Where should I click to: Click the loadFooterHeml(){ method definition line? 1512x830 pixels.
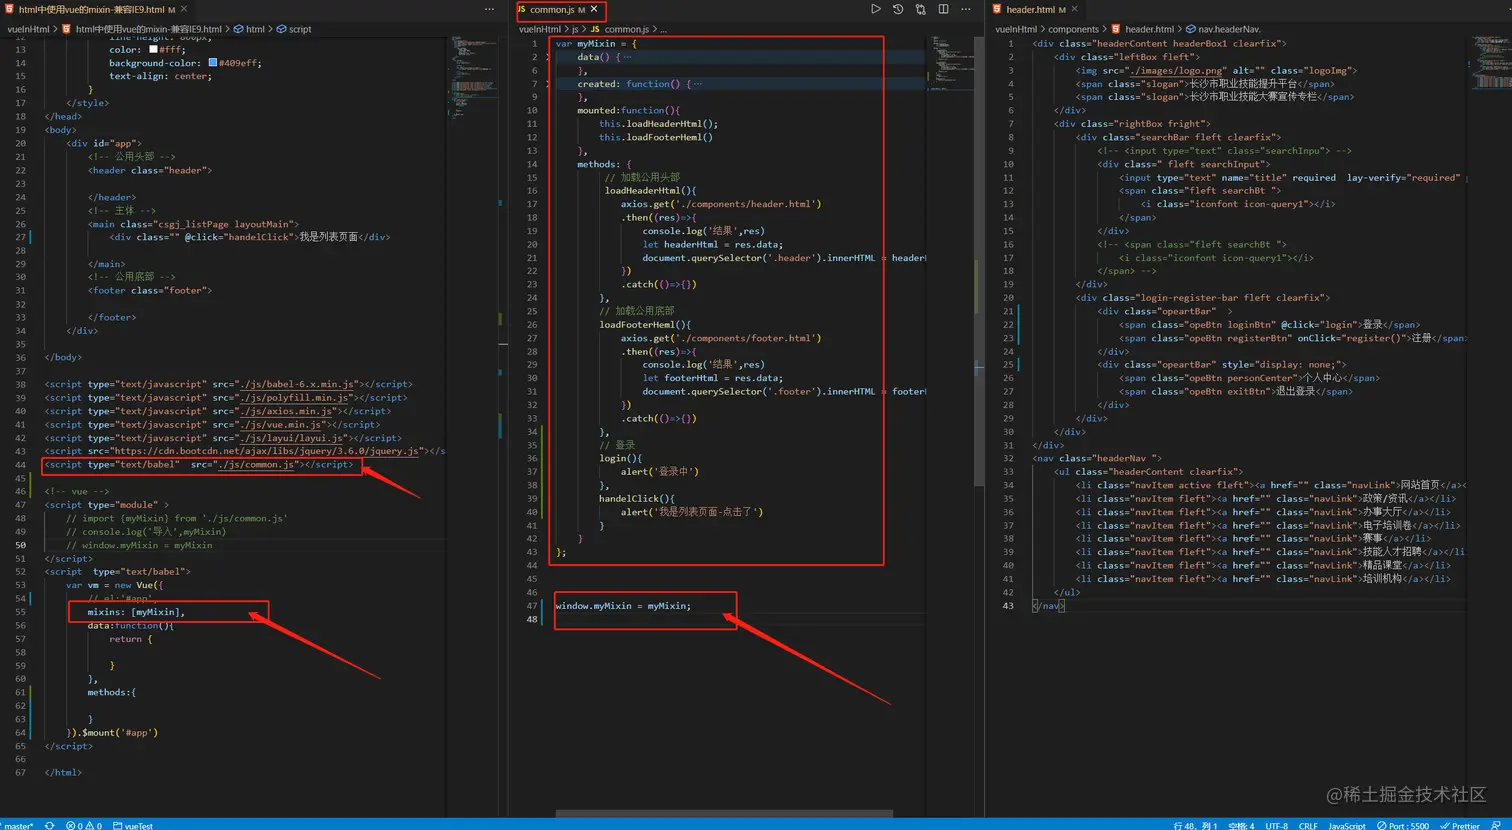coord(645,325)
